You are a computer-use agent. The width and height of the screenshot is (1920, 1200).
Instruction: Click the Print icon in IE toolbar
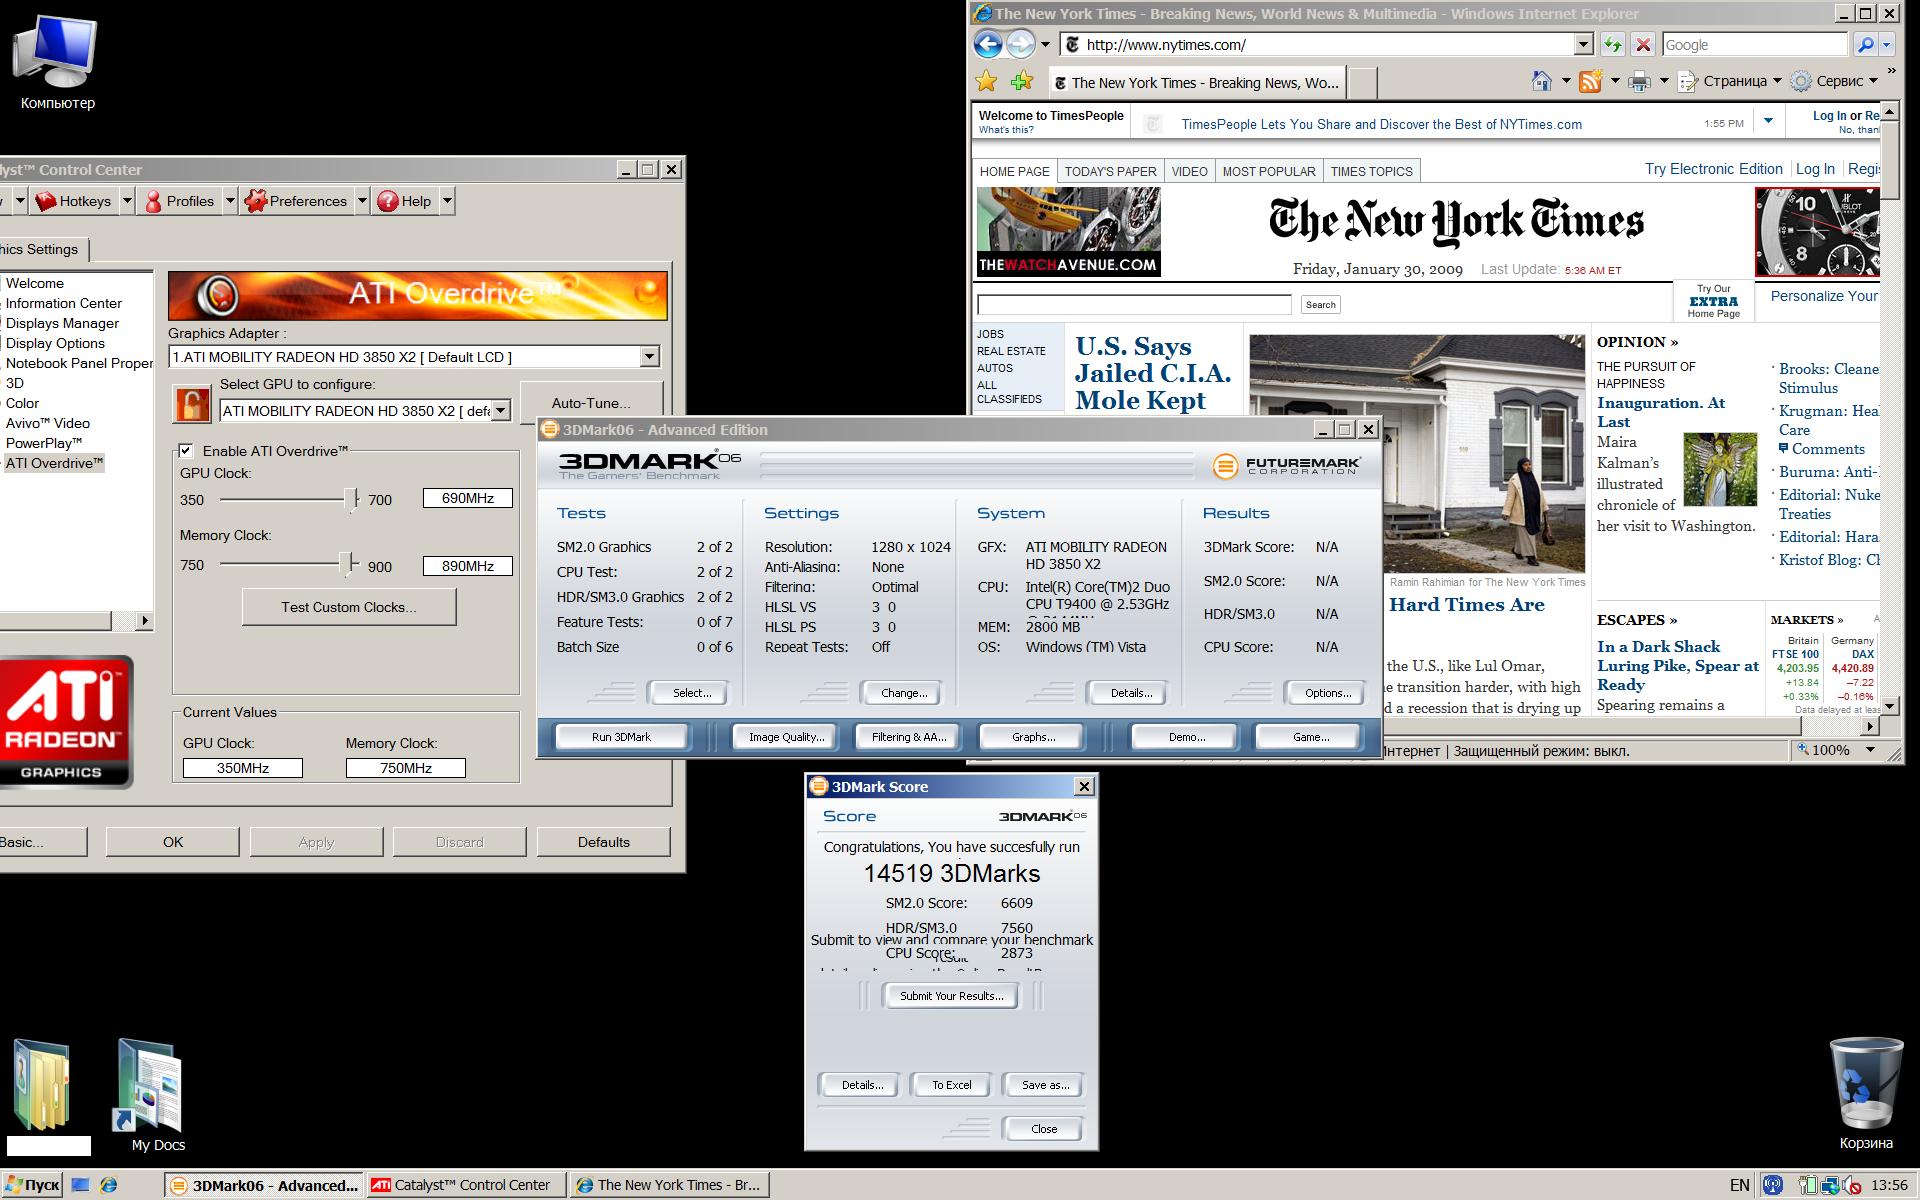[1640, 81]
